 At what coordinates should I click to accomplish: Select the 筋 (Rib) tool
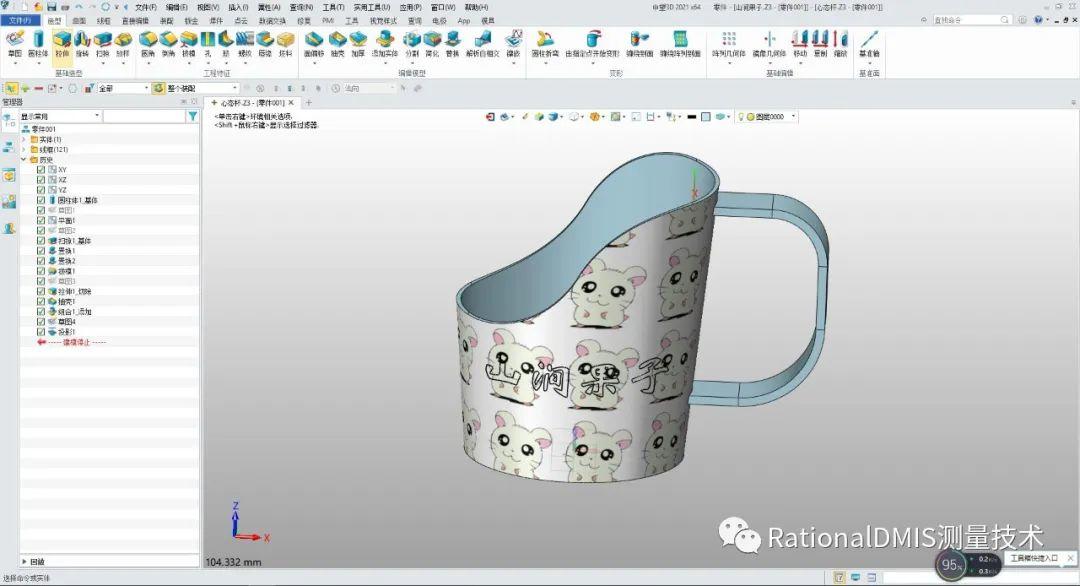226,43
